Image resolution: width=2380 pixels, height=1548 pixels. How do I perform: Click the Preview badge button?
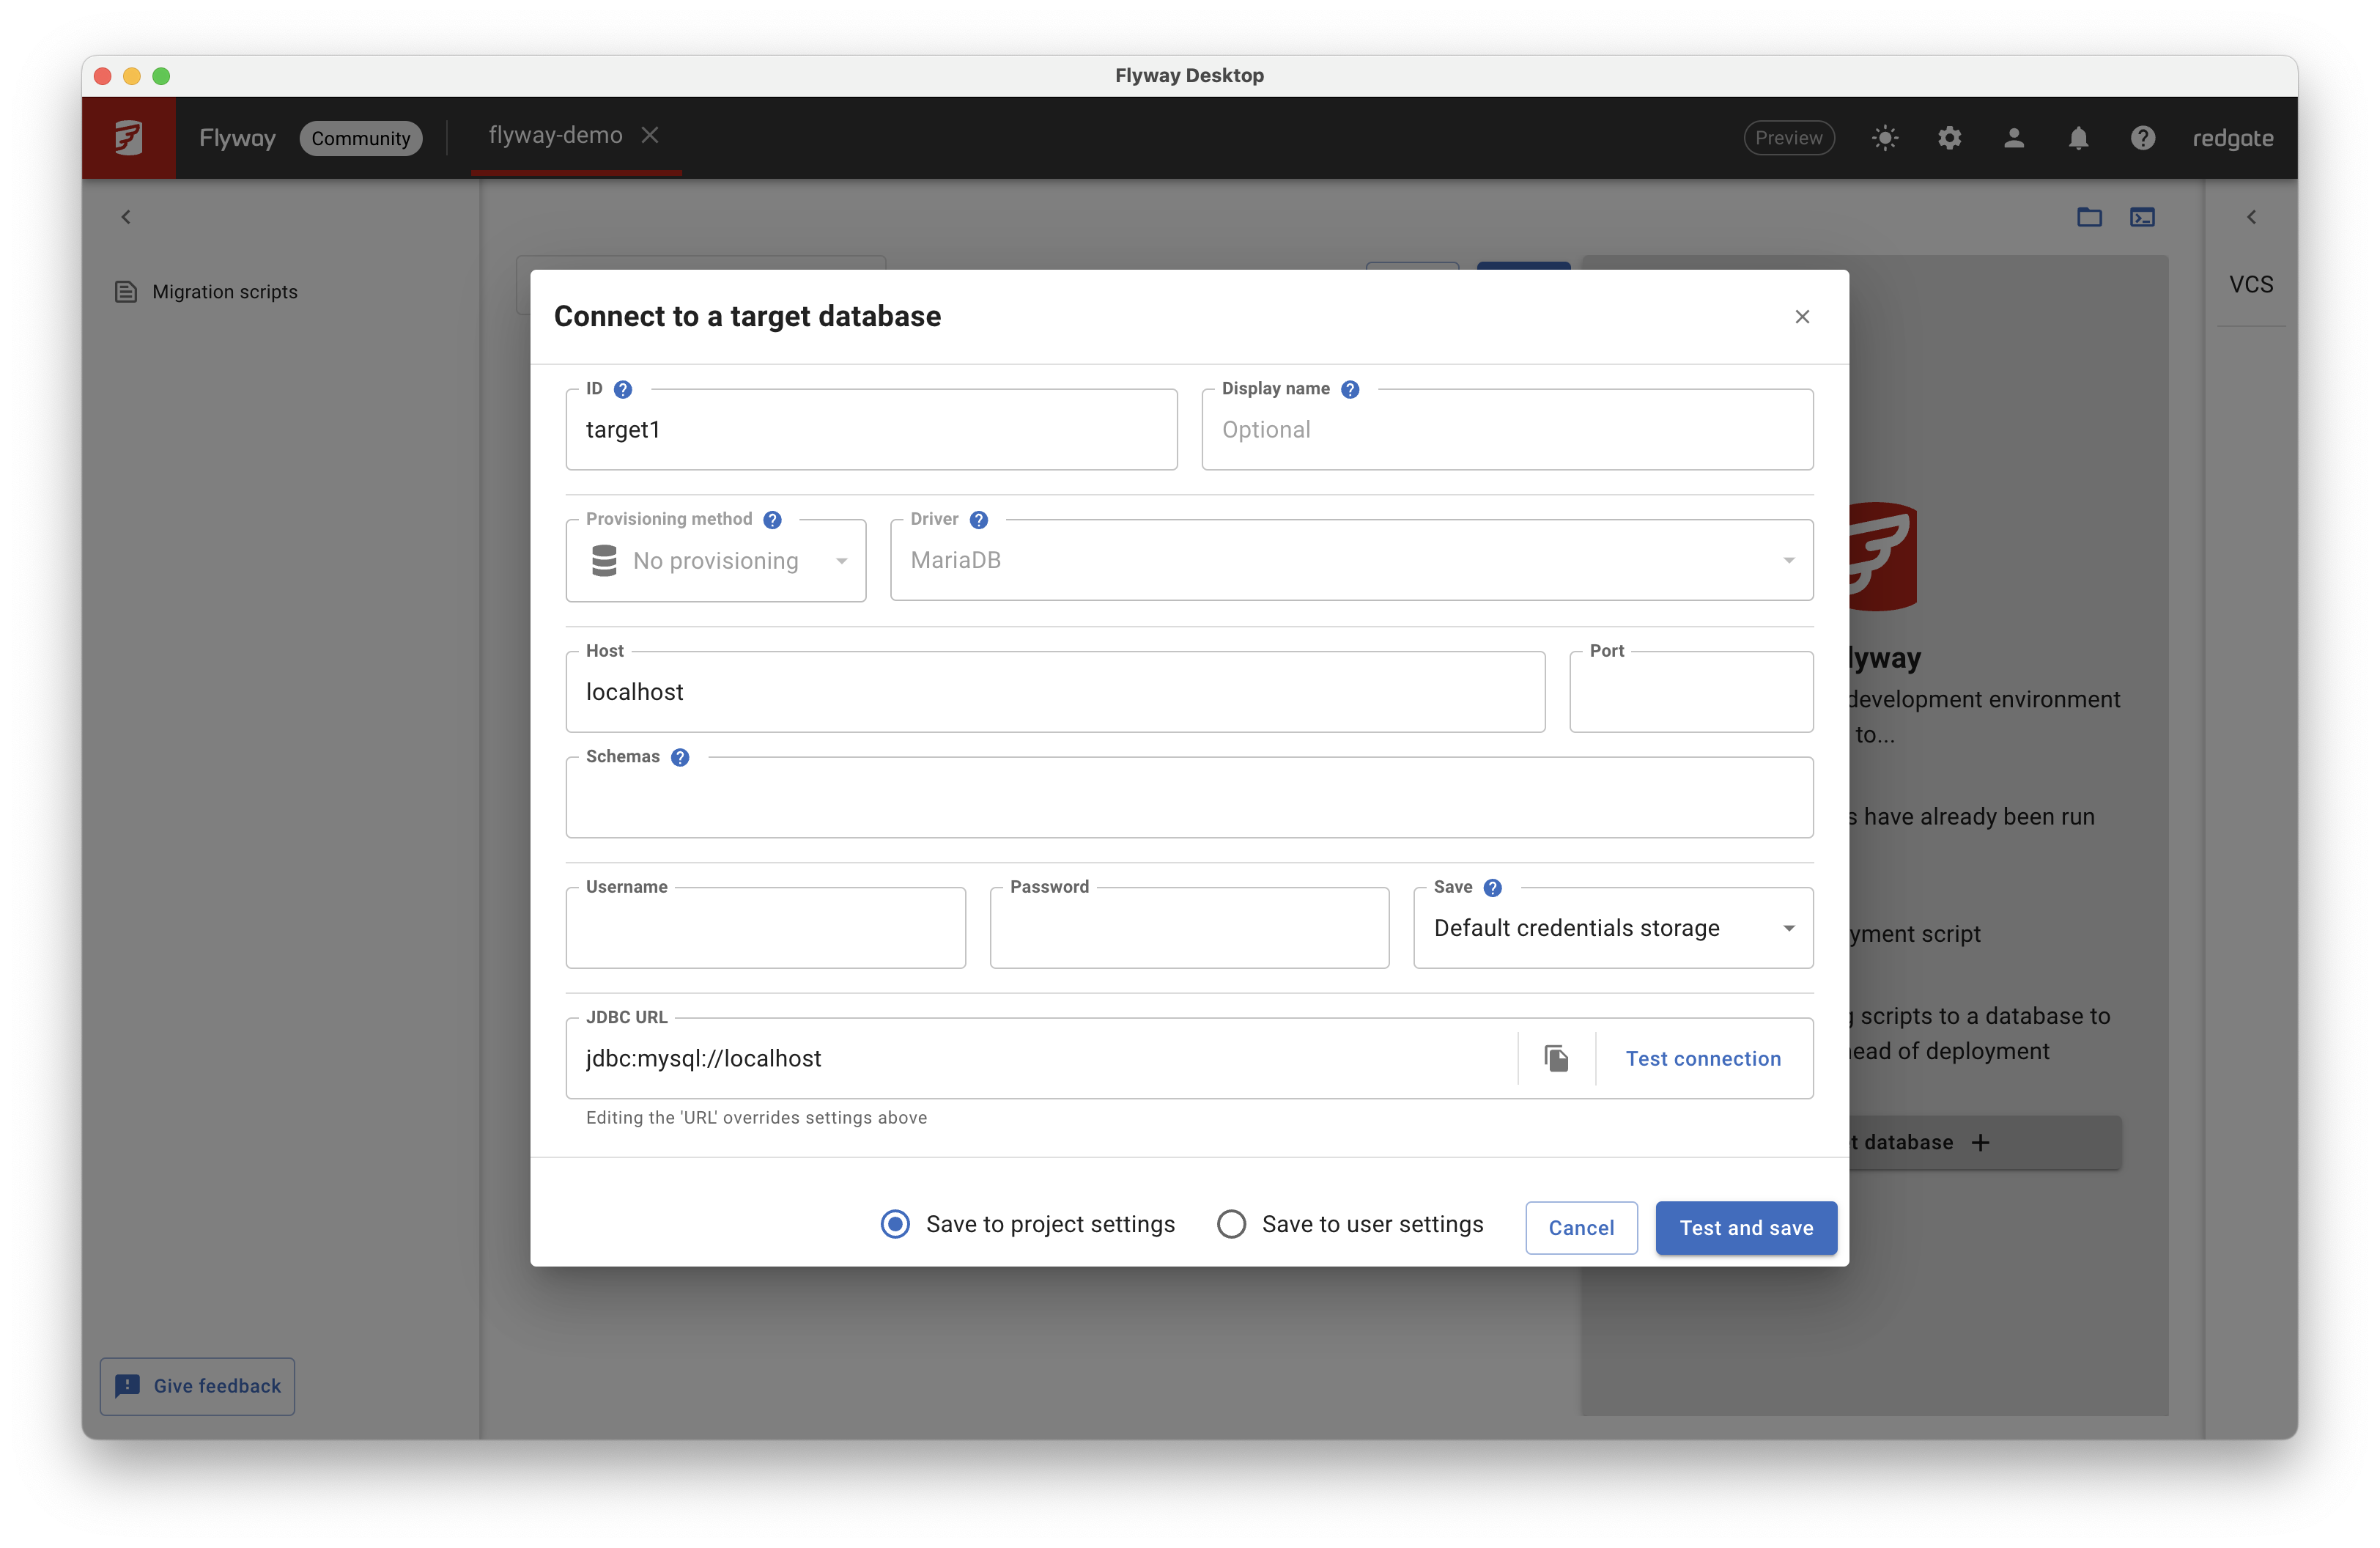(1789, 138)
